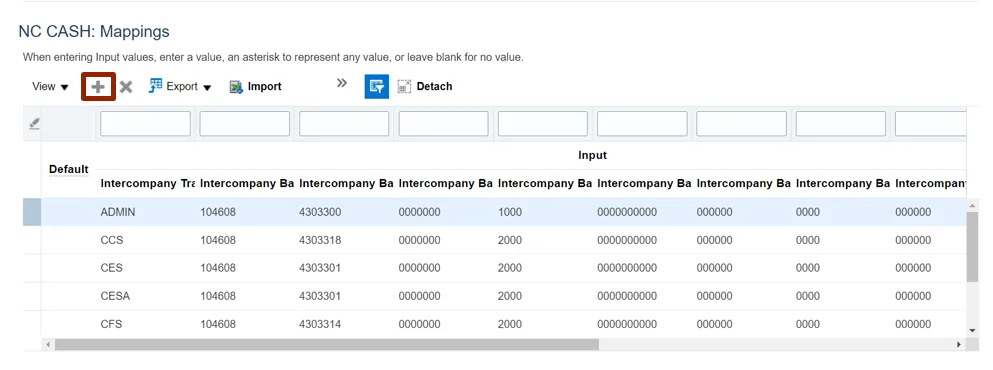Click the 4303314 cell in CFS row
This screenshot has height=370, width=993.
pyautogui.click(x=320, y=324)
